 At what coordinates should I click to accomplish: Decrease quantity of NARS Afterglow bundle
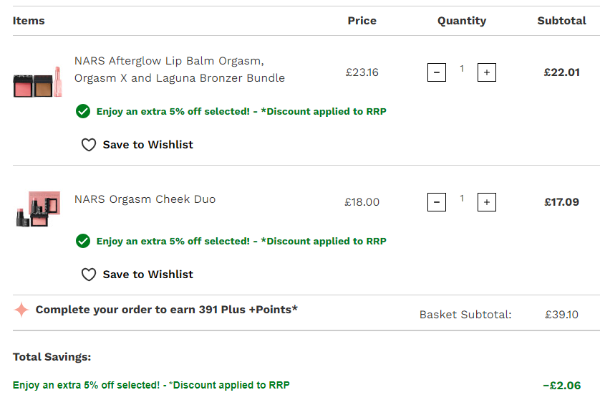(x=436, y=72)
